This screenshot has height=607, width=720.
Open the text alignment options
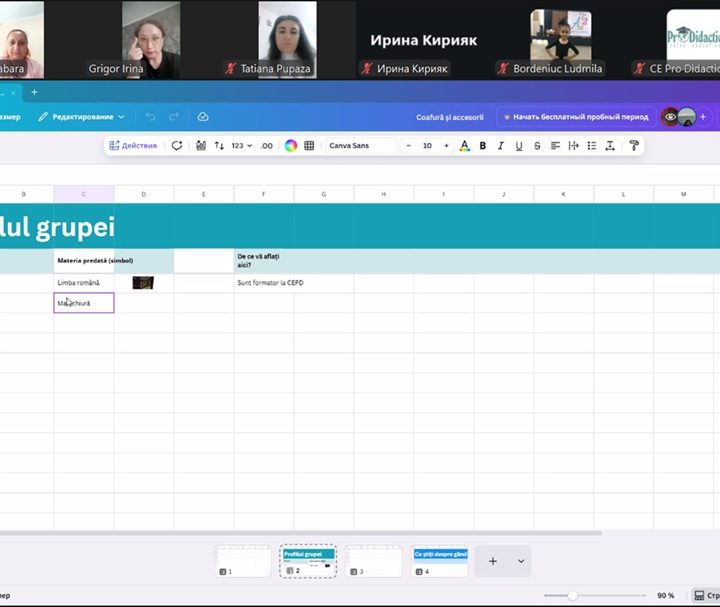(x=555, y=146)
